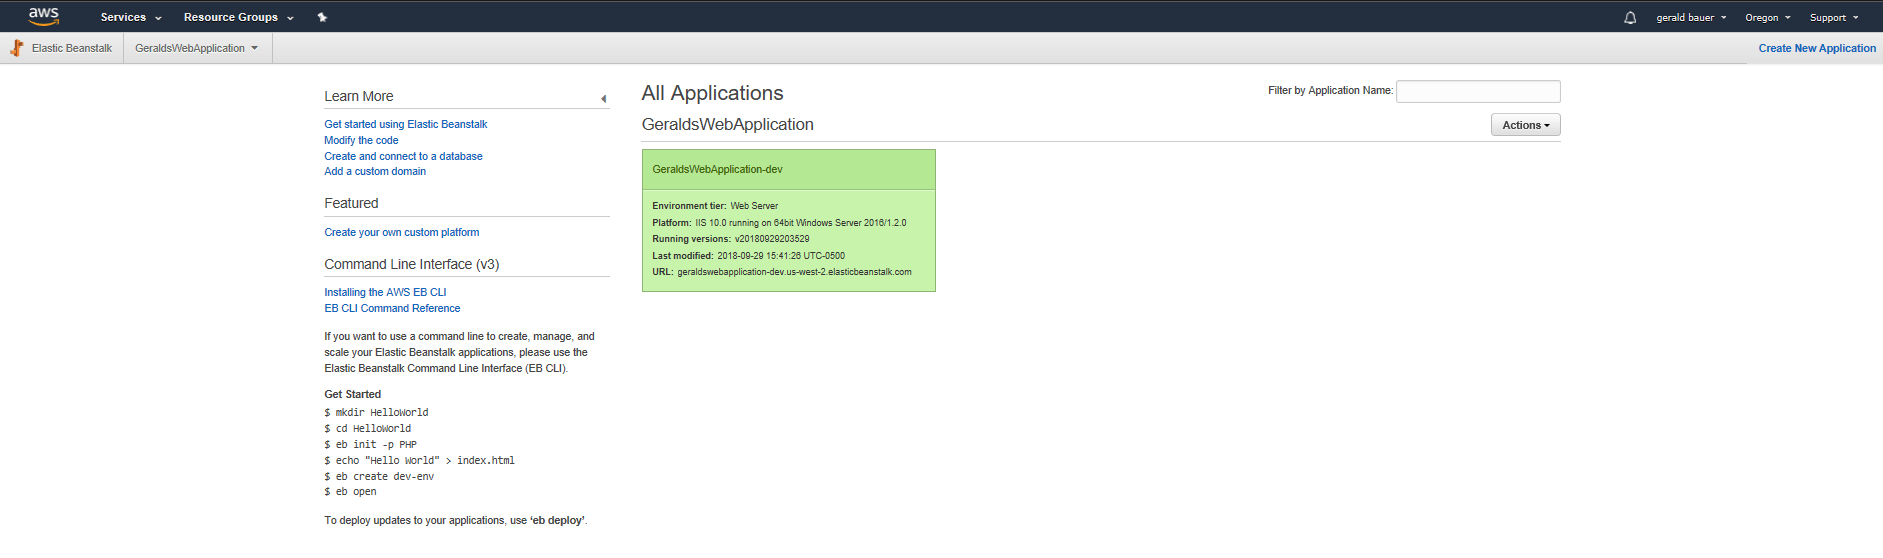
Task: Focus the Filter by Application Name field
Action: coord(1478,91)
